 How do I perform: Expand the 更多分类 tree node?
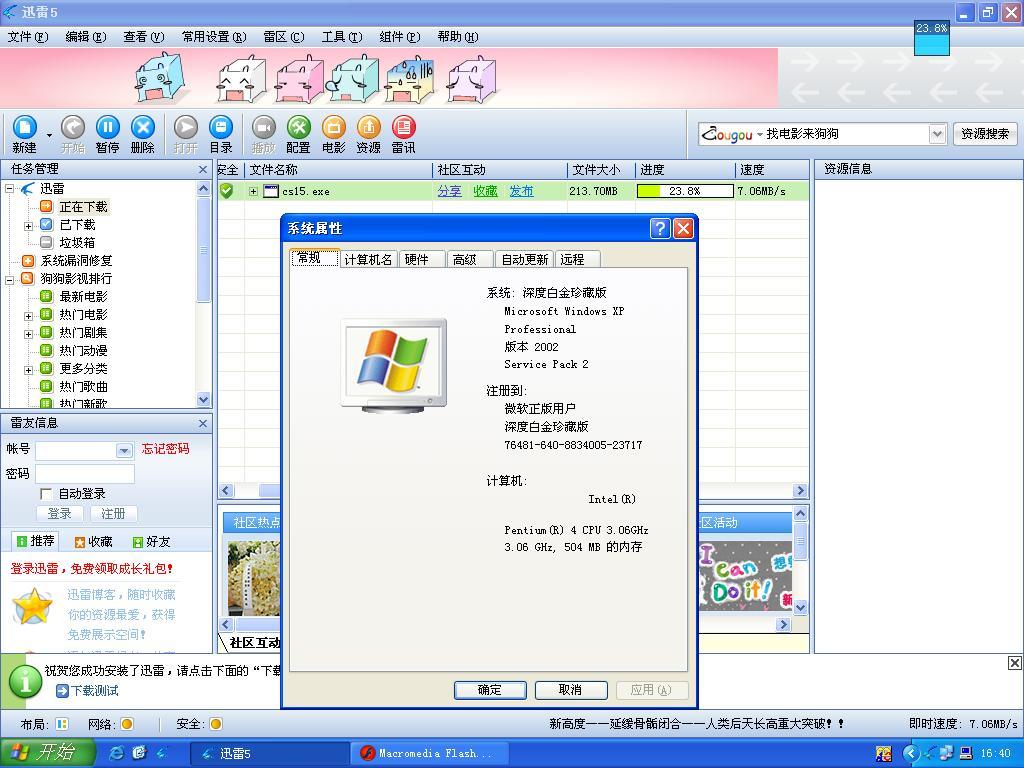pos(29,370)
